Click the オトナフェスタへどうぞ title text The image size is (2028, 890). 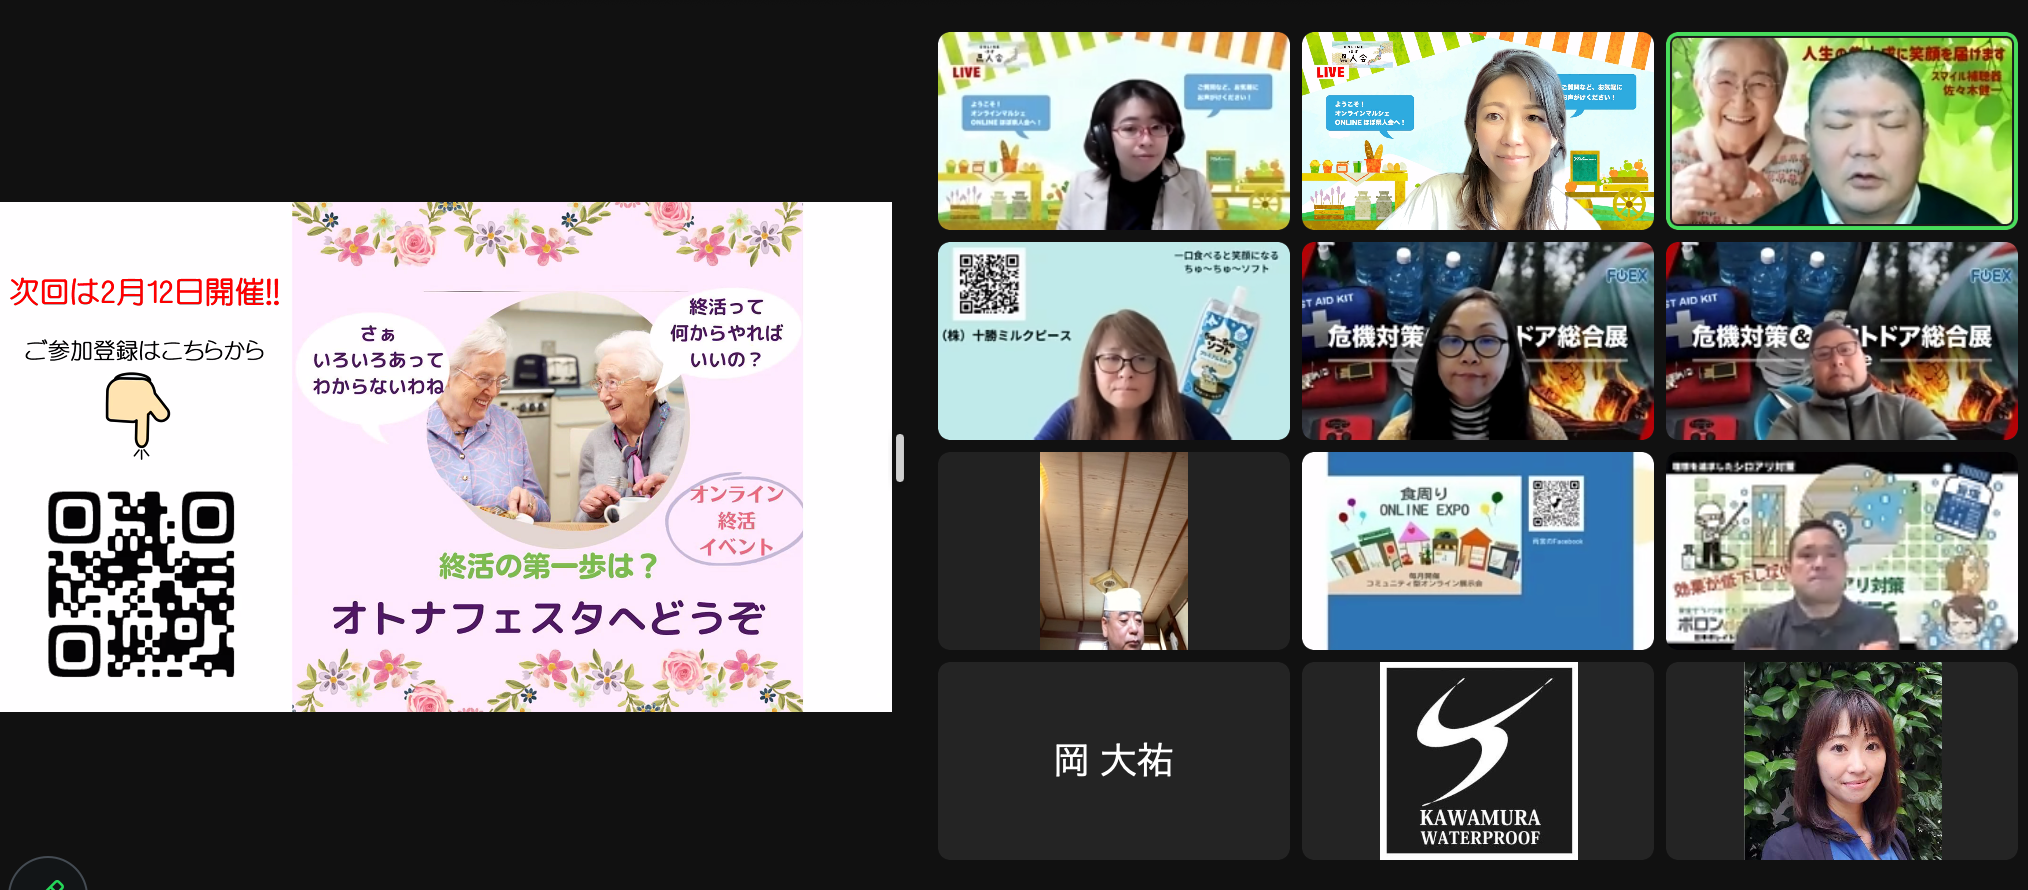click(548, 618)
